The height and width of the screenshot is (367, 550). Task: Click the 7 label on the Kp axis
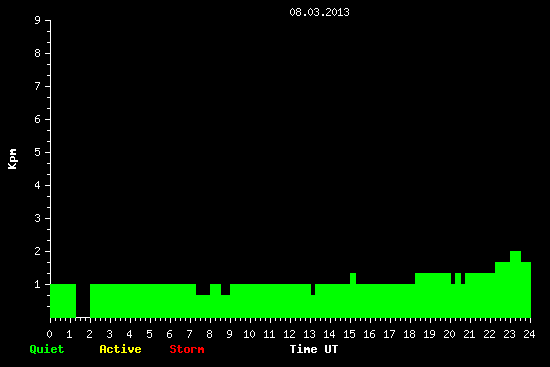coord(38,86)
